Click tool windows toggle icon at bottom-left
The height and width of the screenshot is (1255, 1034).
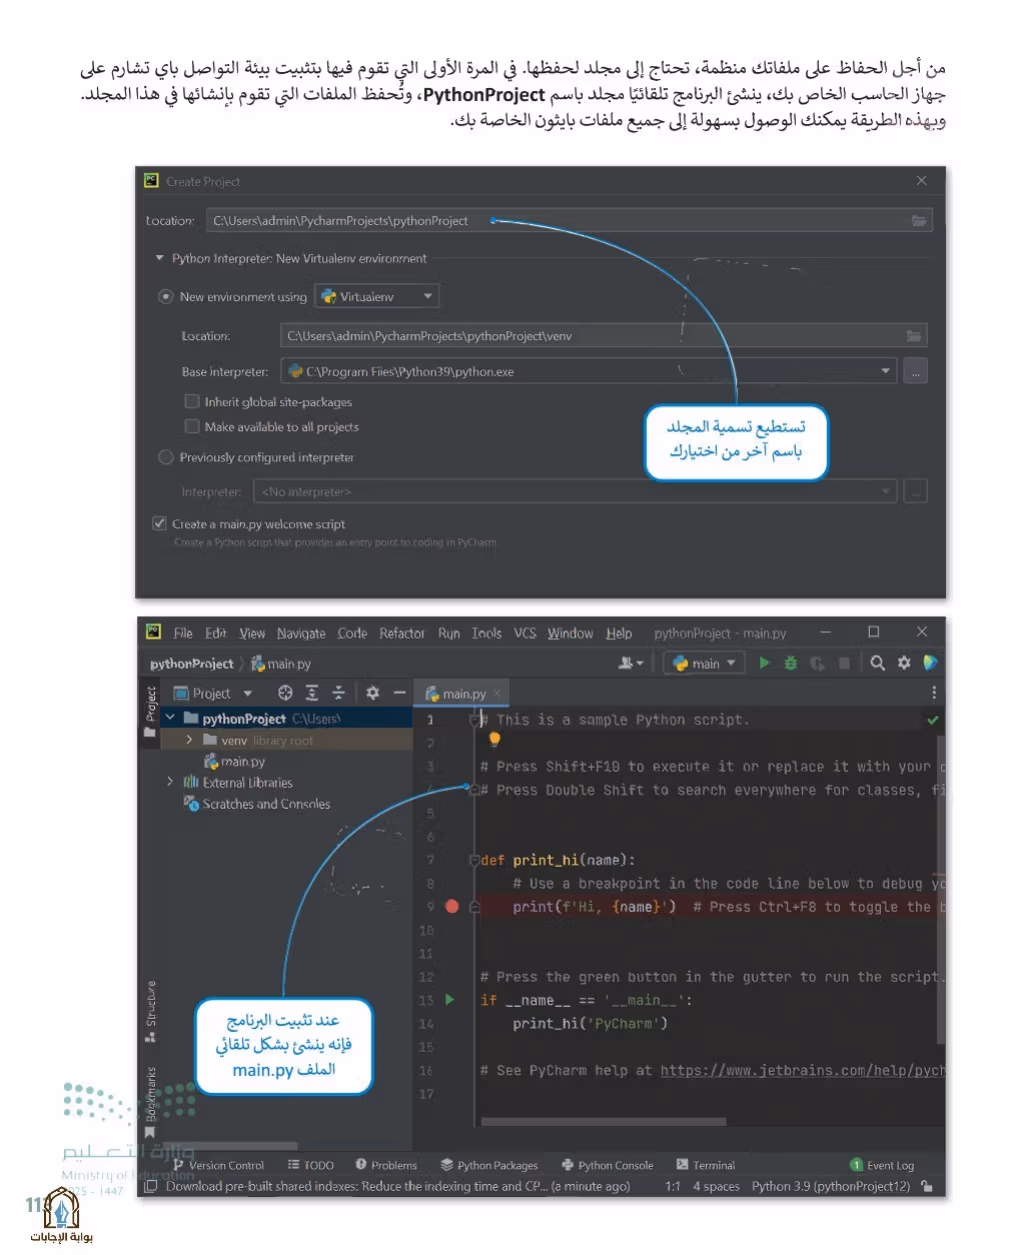pos(150,1187)
